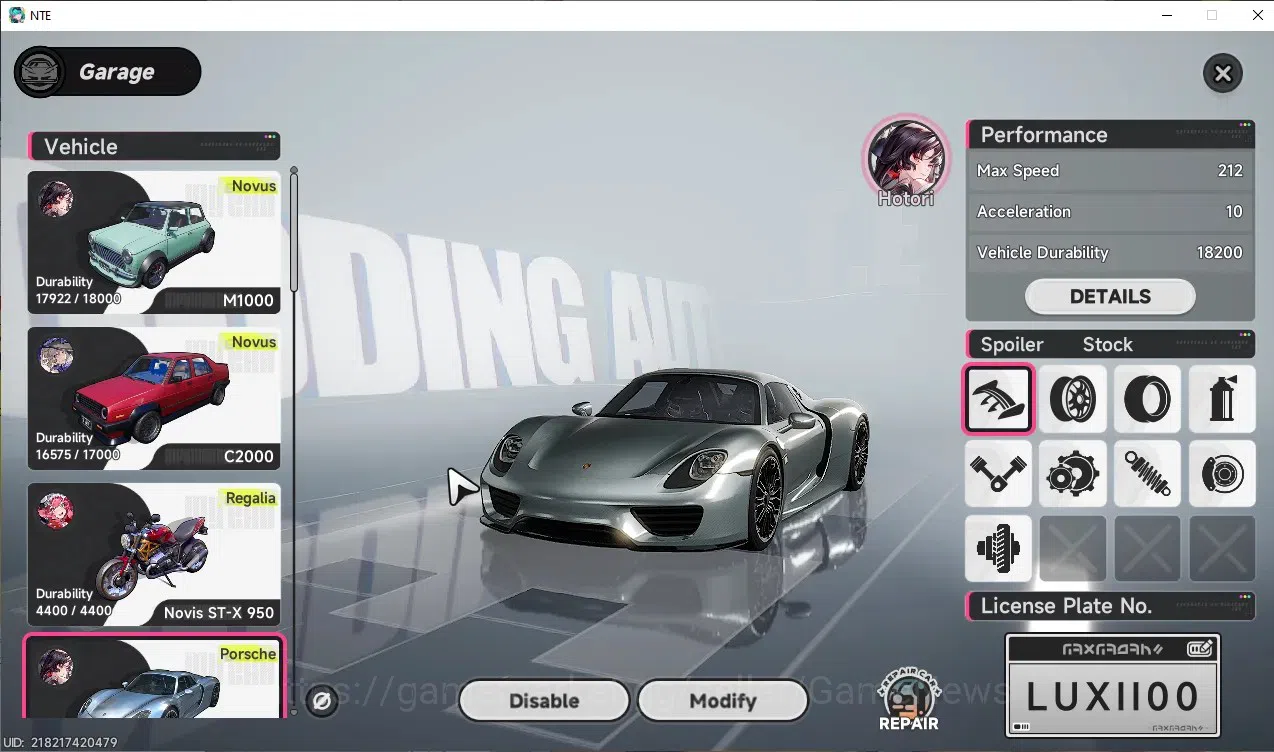Click the vehicle list scrollbar

coord(294,230)
